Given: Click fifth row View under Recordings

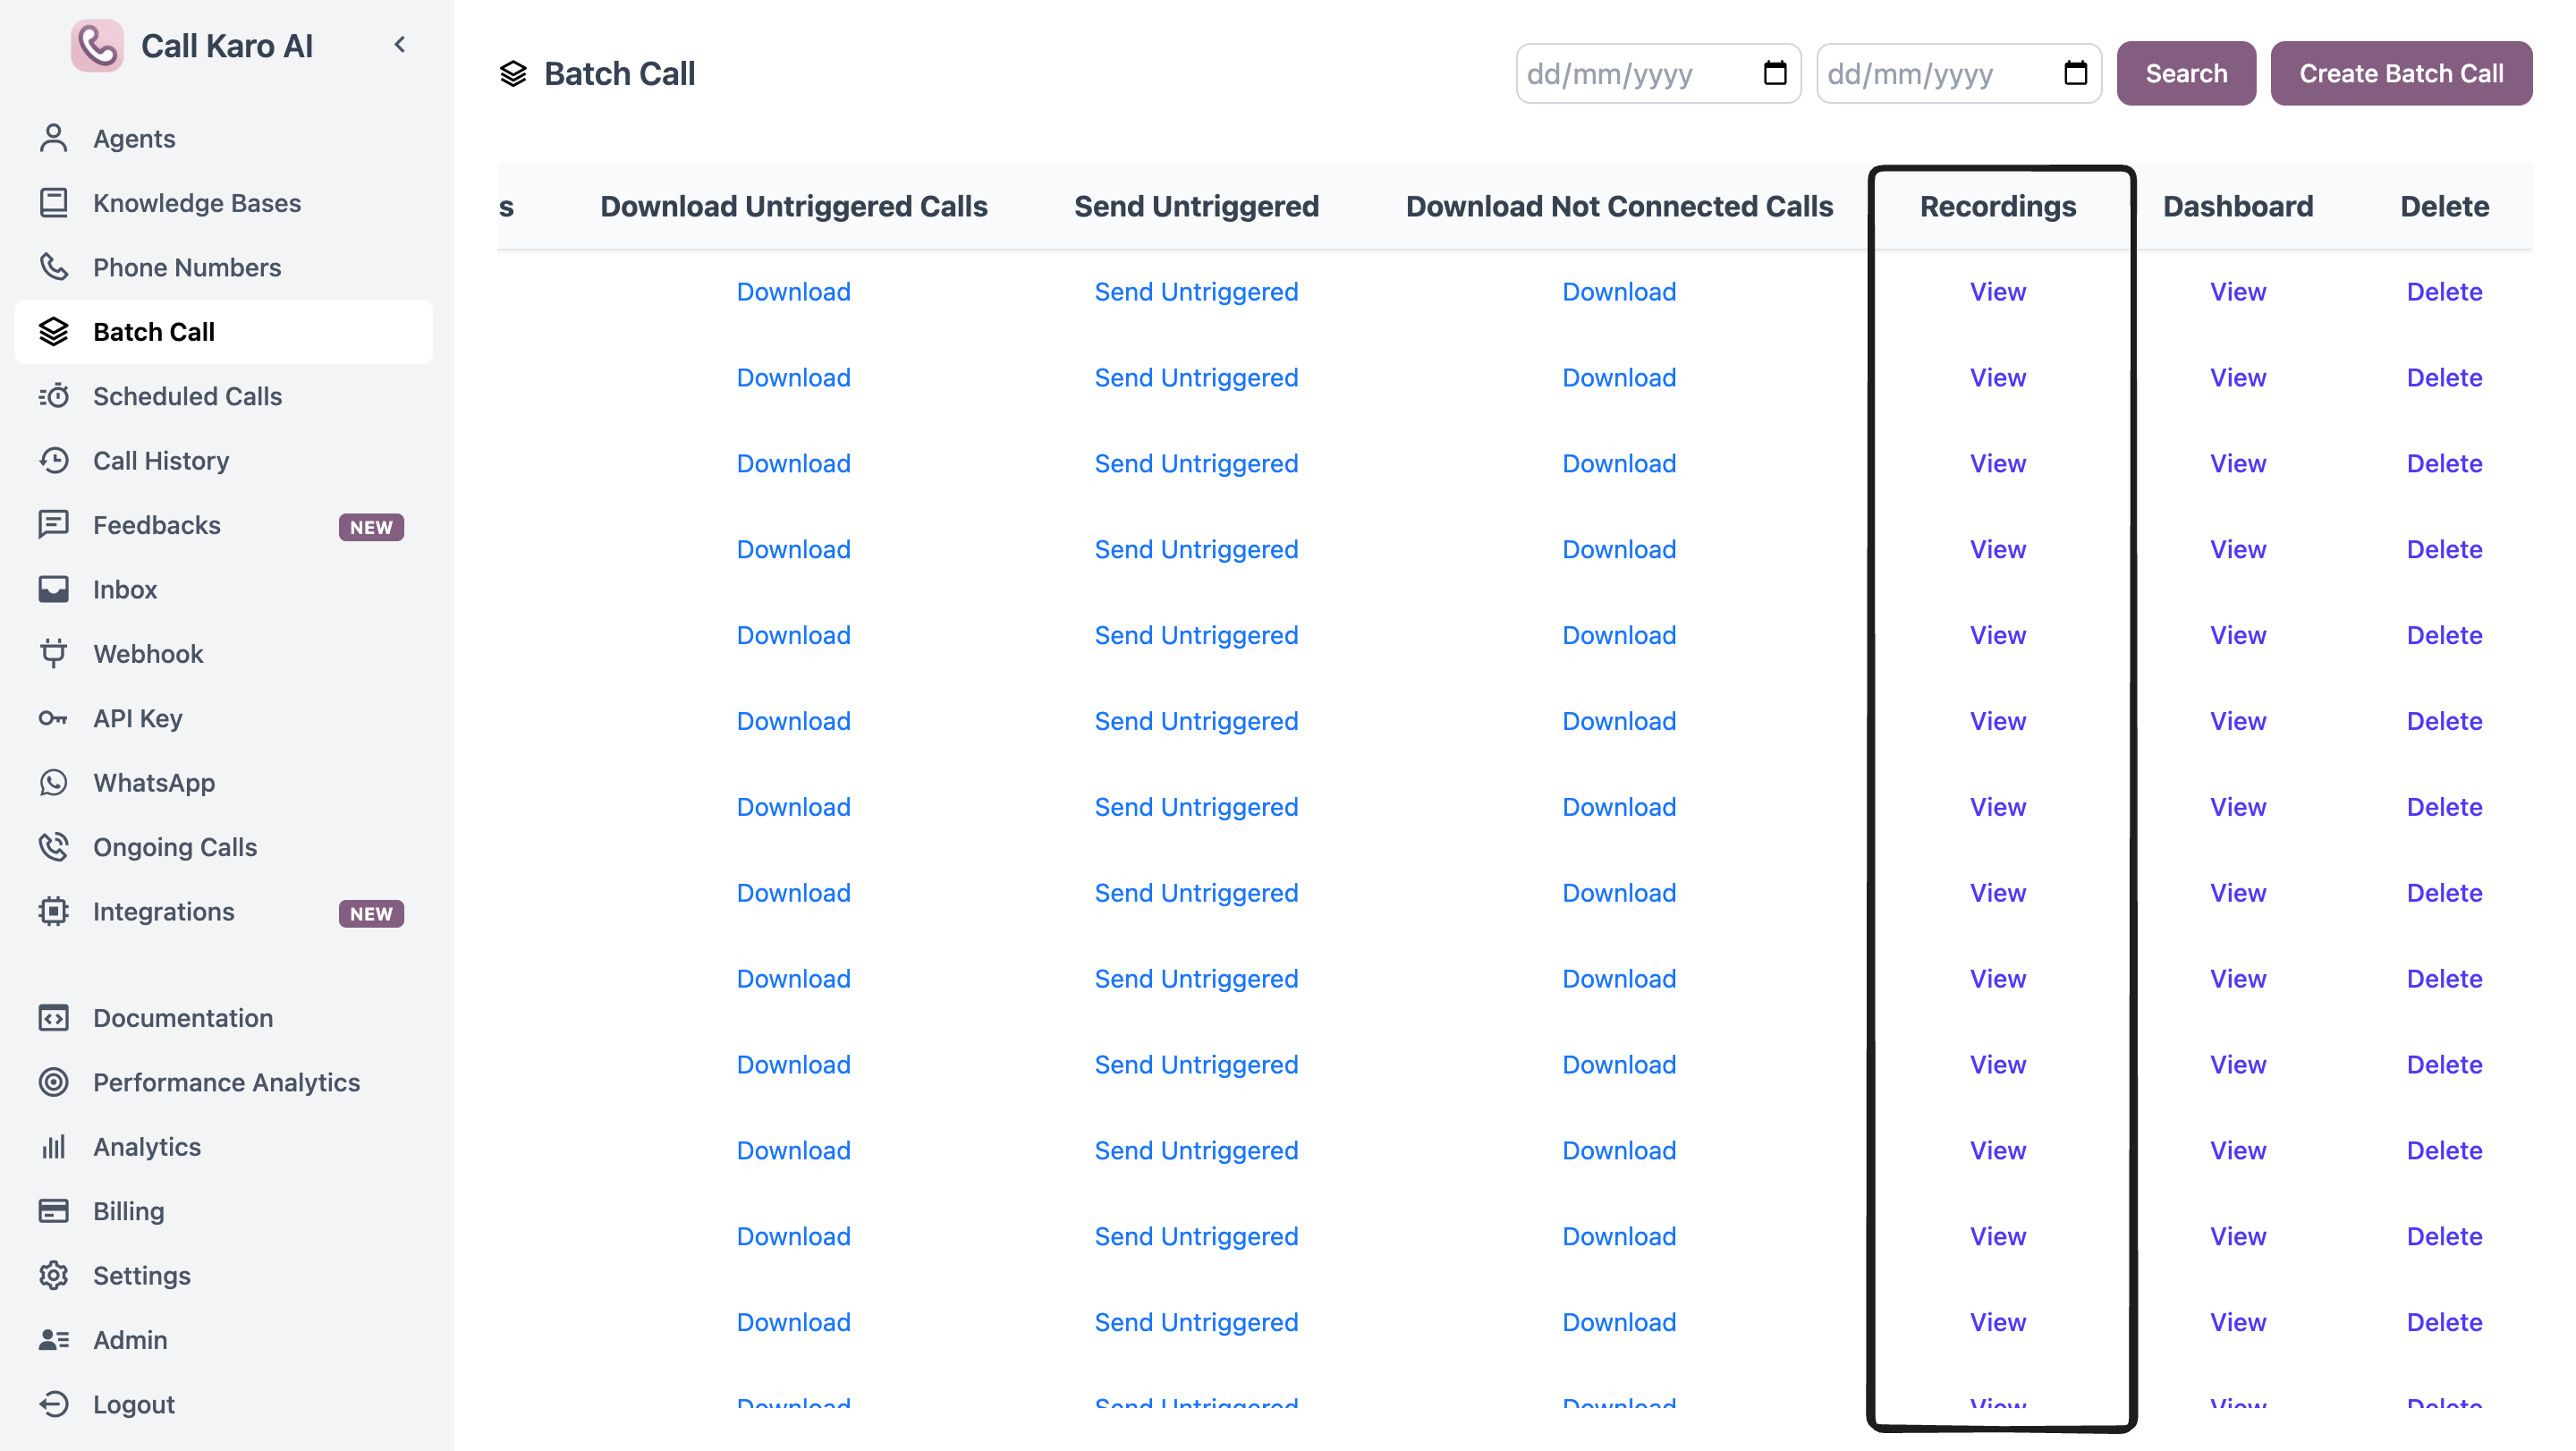Looking at the screenshot, I should (x=1997, y=635).
